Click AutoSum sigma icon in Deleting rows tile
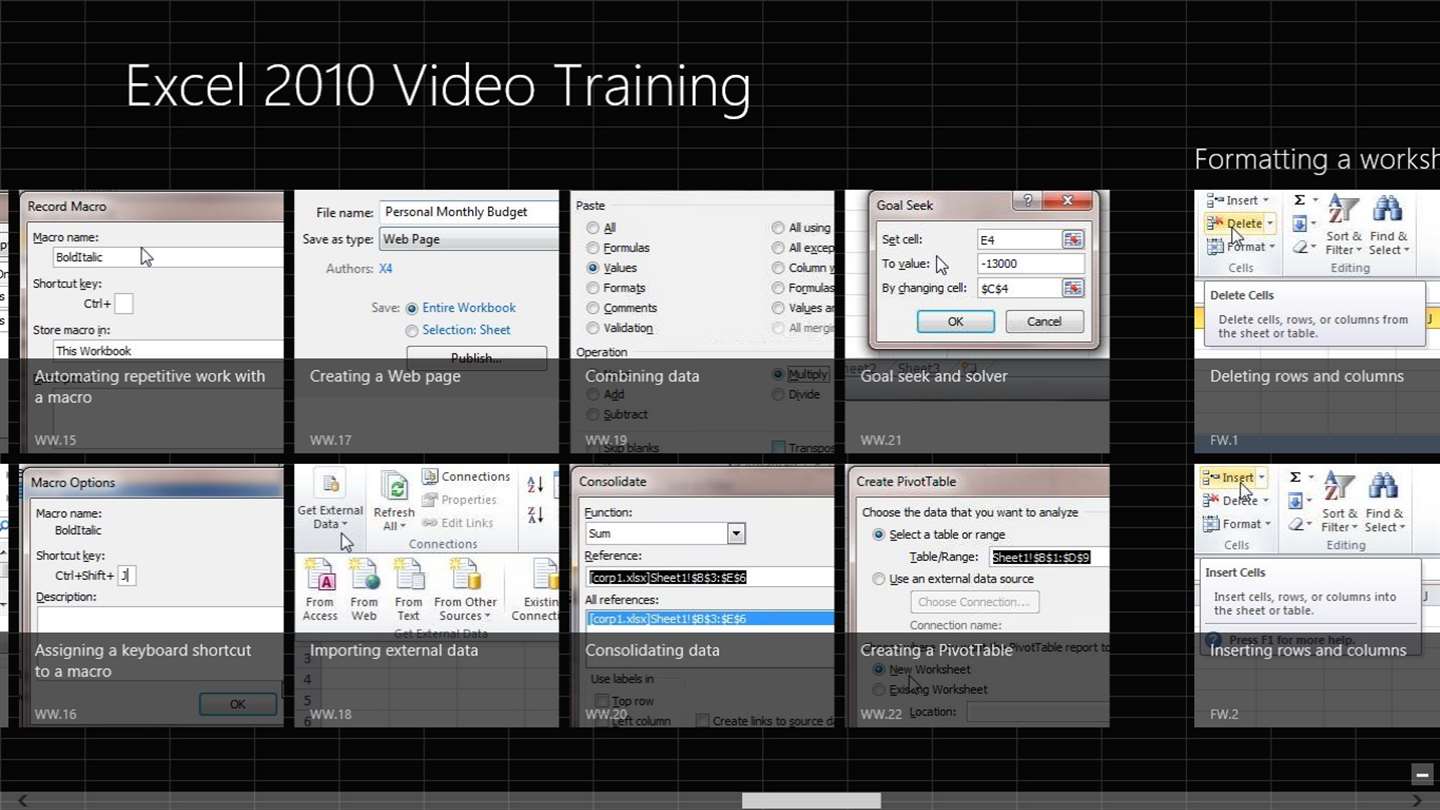 (1300, 200)
